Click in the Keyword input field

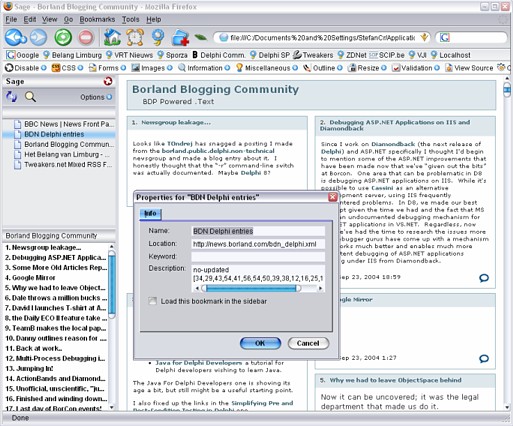(258, 257)
